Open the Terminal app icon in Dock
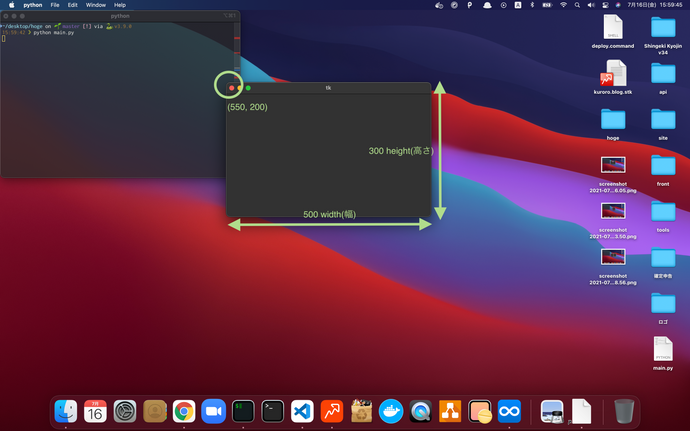 click(272, 411)
